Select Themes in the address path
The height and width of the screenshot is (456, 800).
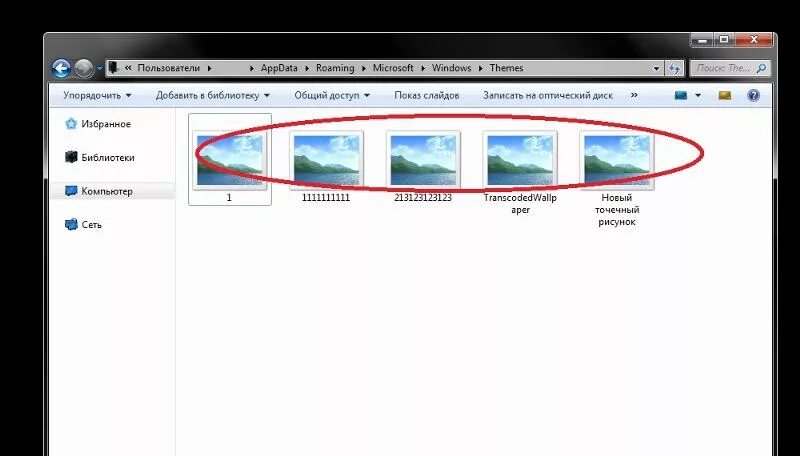coord(506,68)
